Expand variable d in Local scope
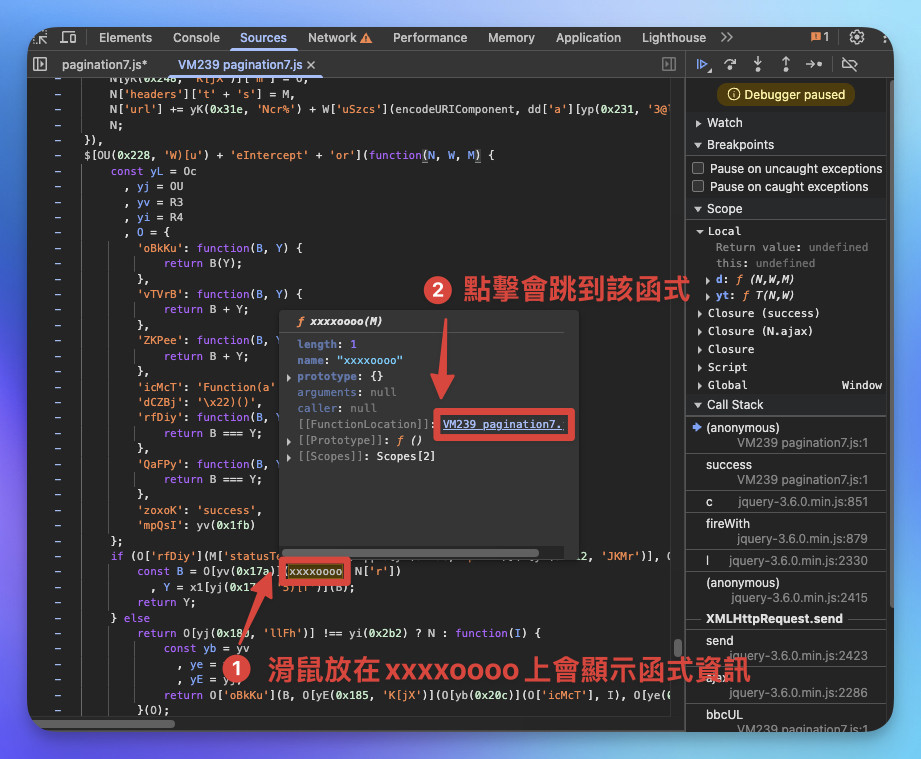 [x=708, y=280]
